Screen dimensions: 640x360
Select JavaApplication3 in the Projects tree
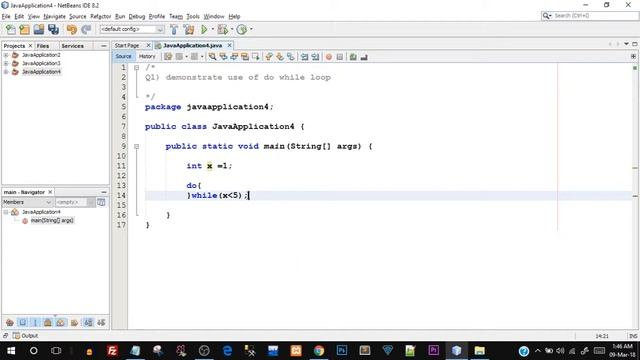(x=41, y=64)
